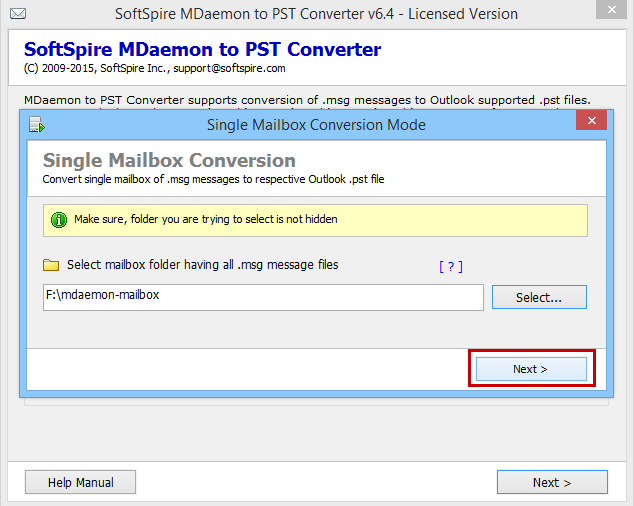Click Next > at the bottom of the main window
The image size is (634, 506).
click(552, 482)
